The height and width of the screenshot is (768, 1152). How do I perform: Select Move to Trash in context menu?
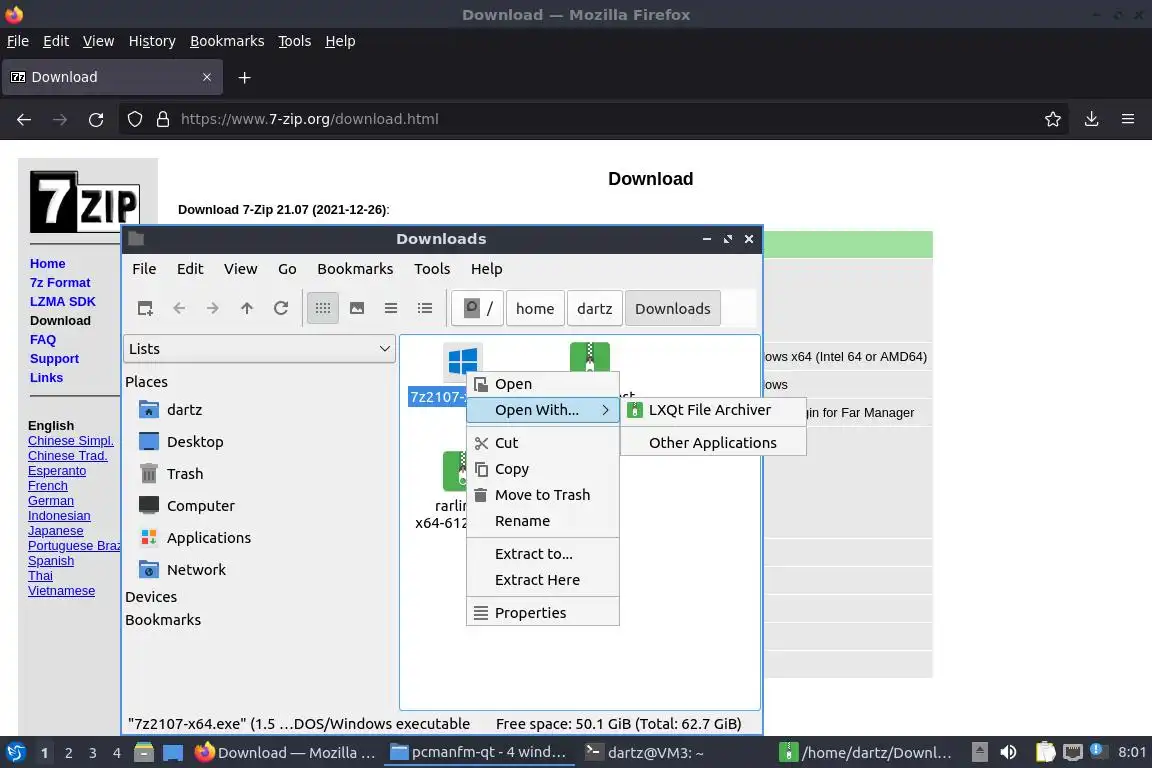pos(543,495)
